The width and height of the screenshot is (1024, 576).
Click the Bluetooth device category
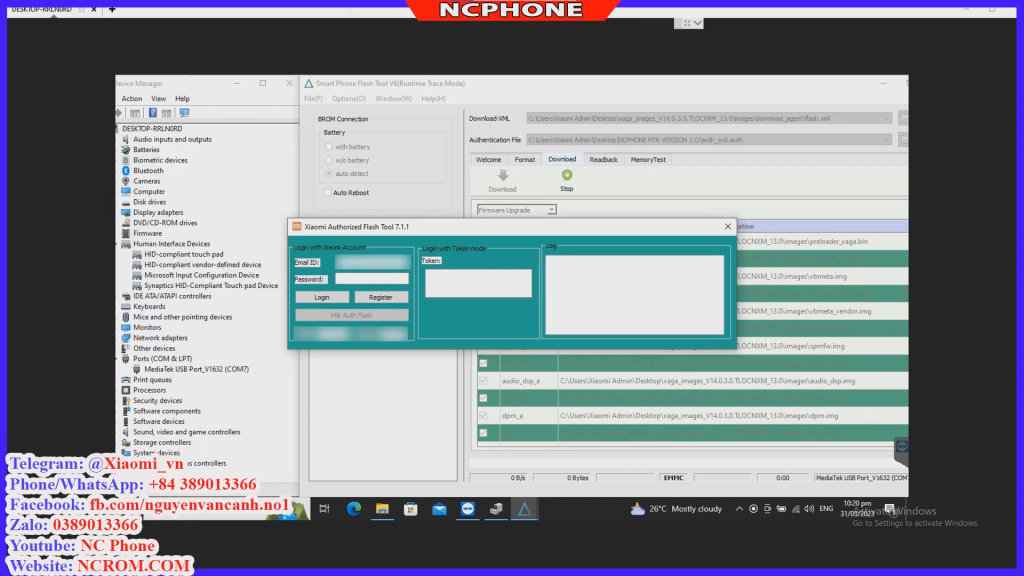tap(148, 171)
